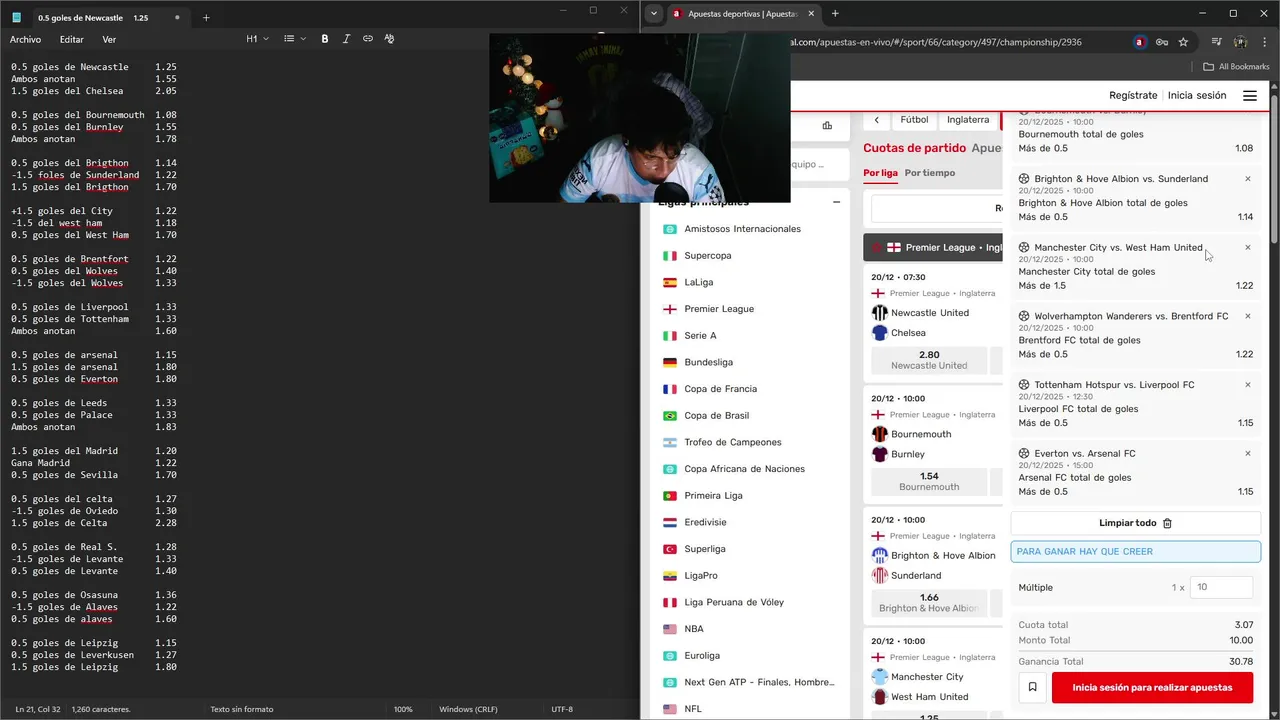
Task: Remove the Wolverhampton vs. Brentford bet
Action: (1248, 316)
